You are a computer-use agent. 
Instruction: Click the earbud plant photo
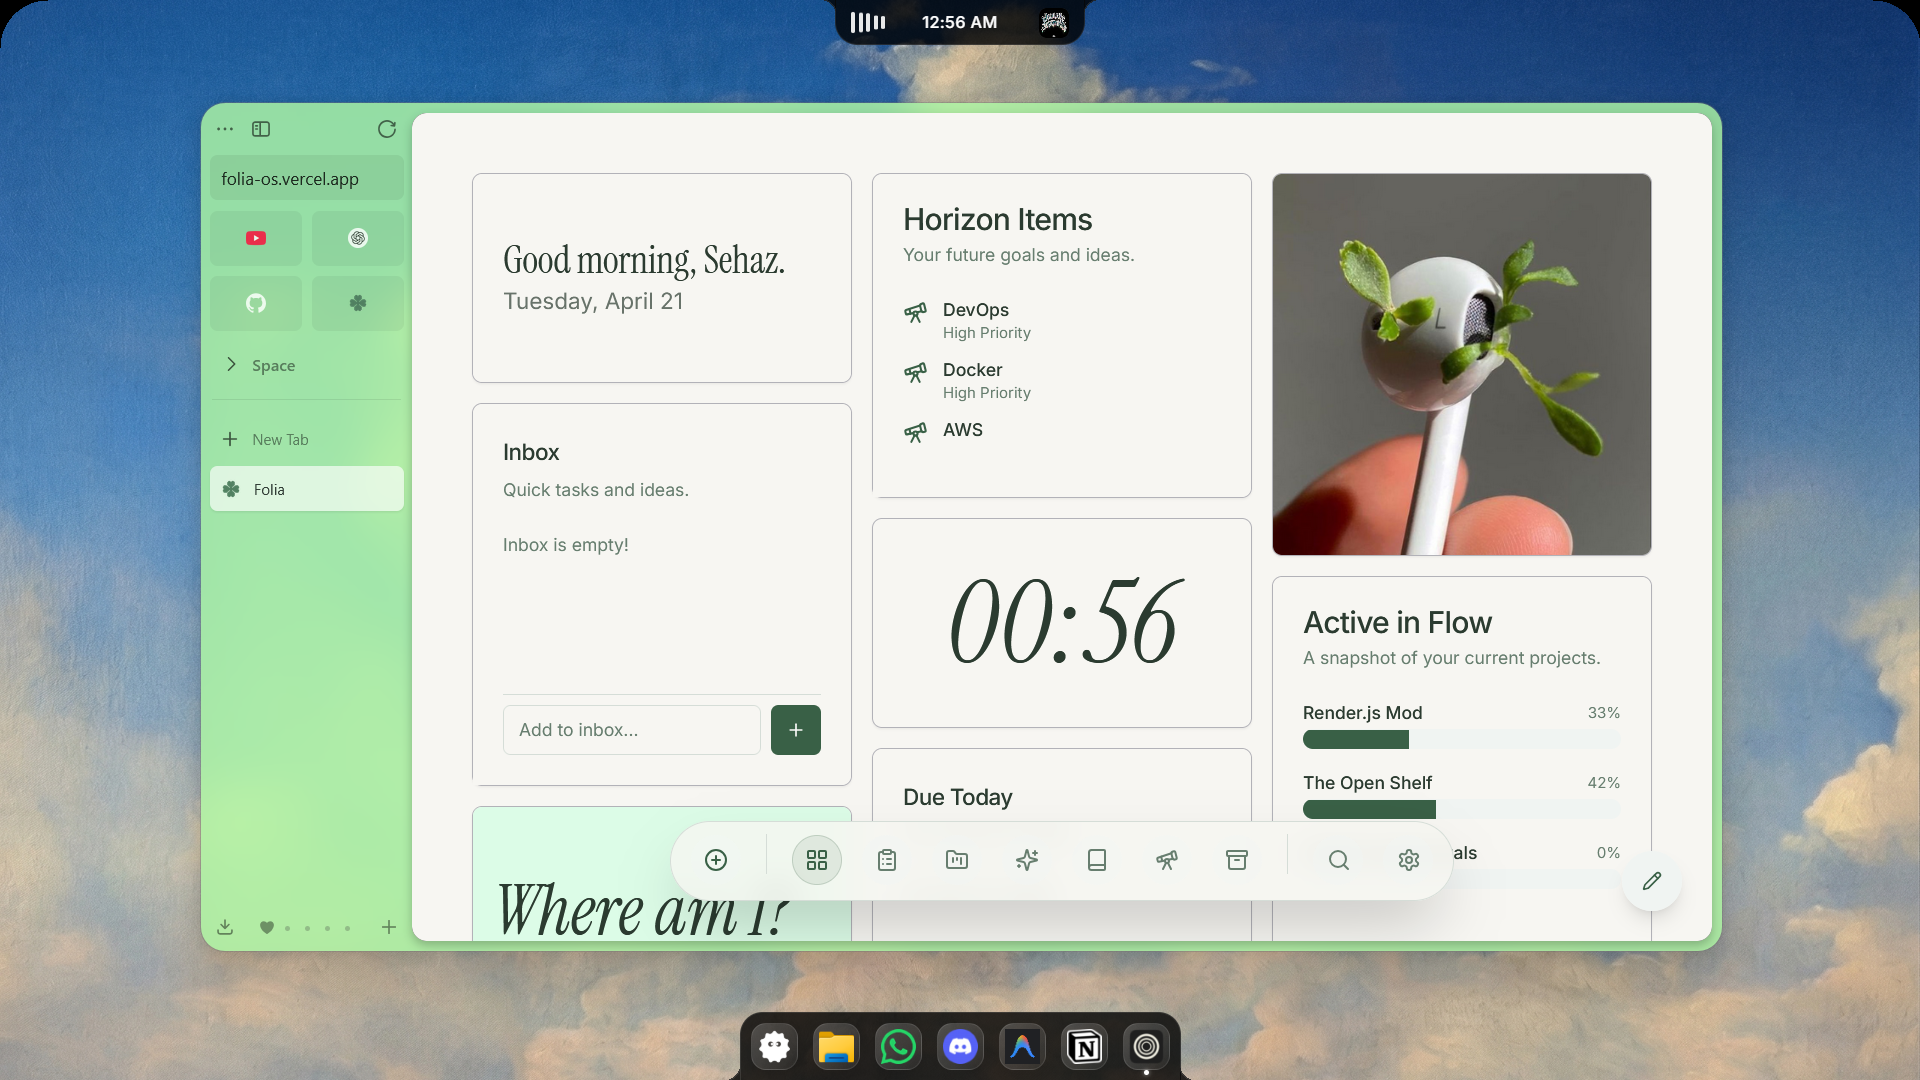[x=1462, y=364]
